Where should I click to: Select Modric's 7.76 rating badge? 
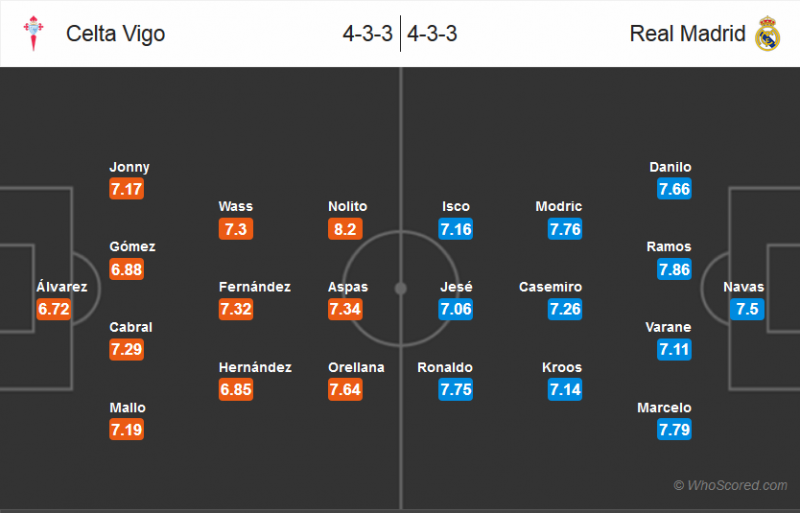pyautogui.click(x=565, y=229)
